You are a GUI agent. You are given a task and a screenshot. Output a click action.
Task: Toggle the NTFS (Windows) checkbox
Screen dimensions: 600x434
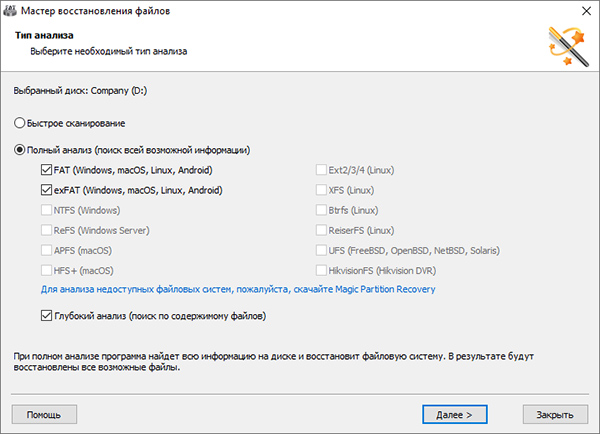pos(46,210)
